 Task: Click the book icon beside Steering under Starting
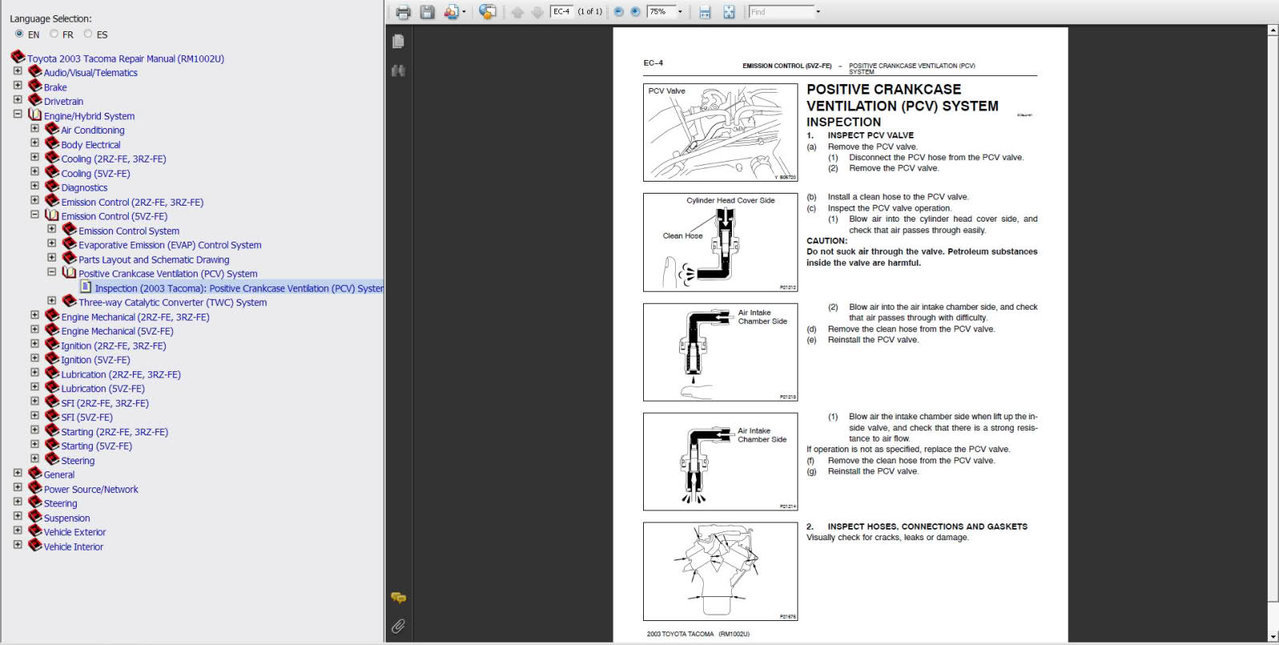point(52,460)
